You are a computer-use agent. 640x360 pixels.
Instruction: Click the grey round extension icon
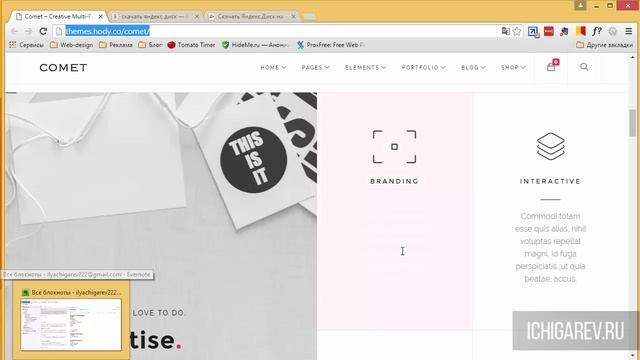[613, 31]
